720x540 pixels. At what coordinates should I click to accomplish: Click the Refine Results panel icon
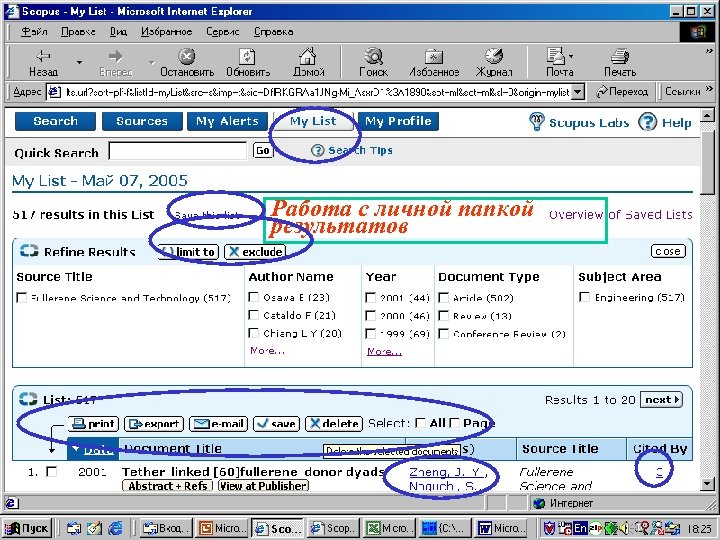pos(28,251)
